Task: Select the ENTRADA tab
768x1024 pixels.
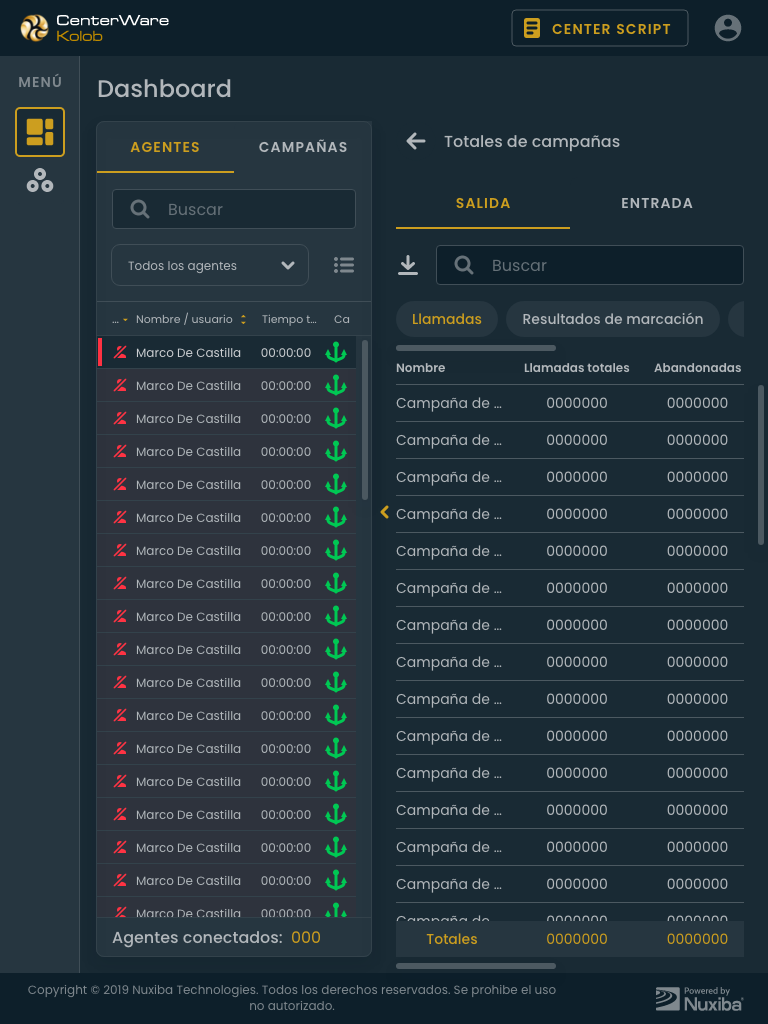Action: tap(657, 203)
